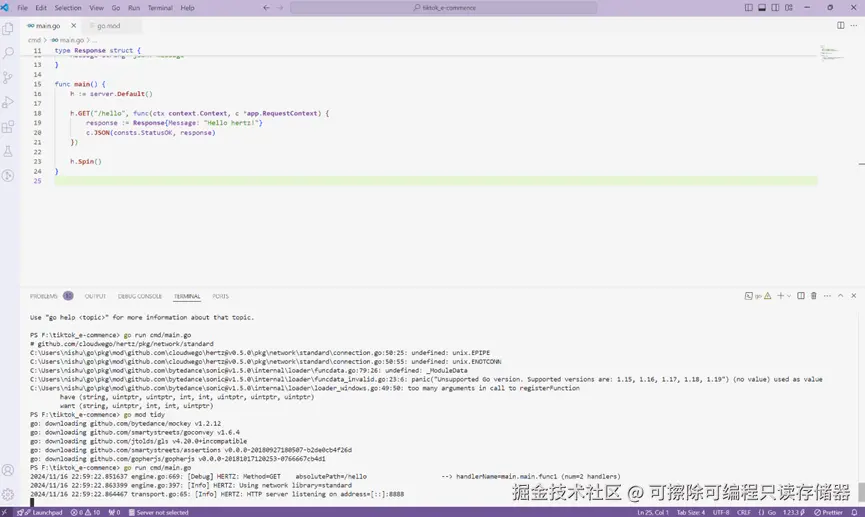Select the Terminal panel tab

click(187, 296)
